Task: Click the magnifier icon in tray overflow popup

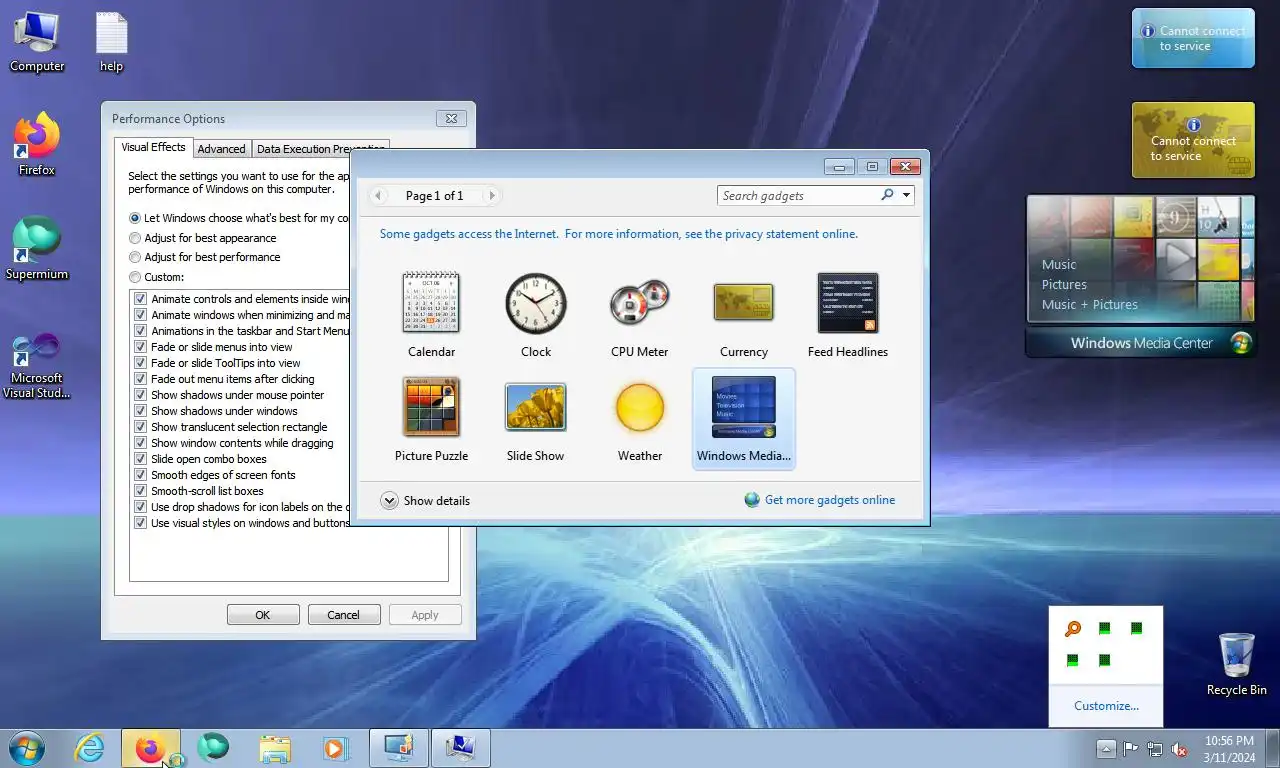Action: [1072, 629]
